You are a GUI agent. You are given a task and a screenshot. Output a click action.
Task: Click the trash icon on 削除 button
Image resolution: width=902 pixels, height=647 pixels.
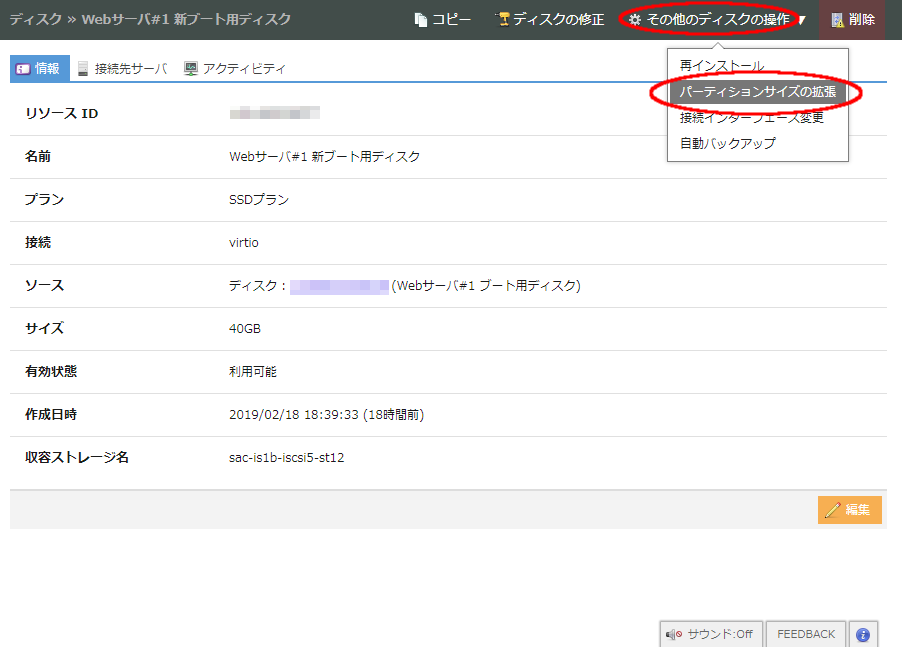[x=837, y=20]
